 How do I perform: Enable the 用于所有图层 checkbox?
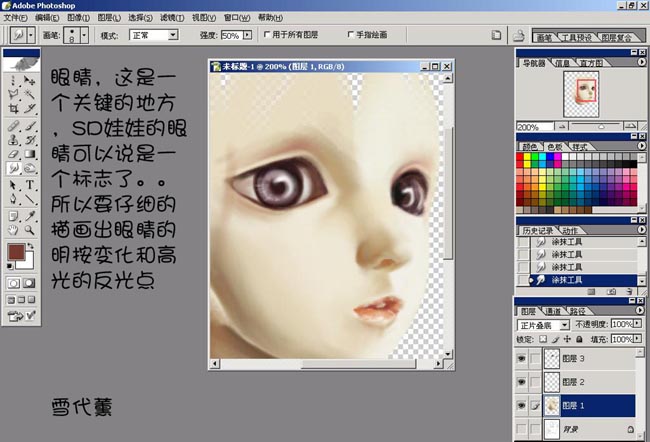point(266,35)
